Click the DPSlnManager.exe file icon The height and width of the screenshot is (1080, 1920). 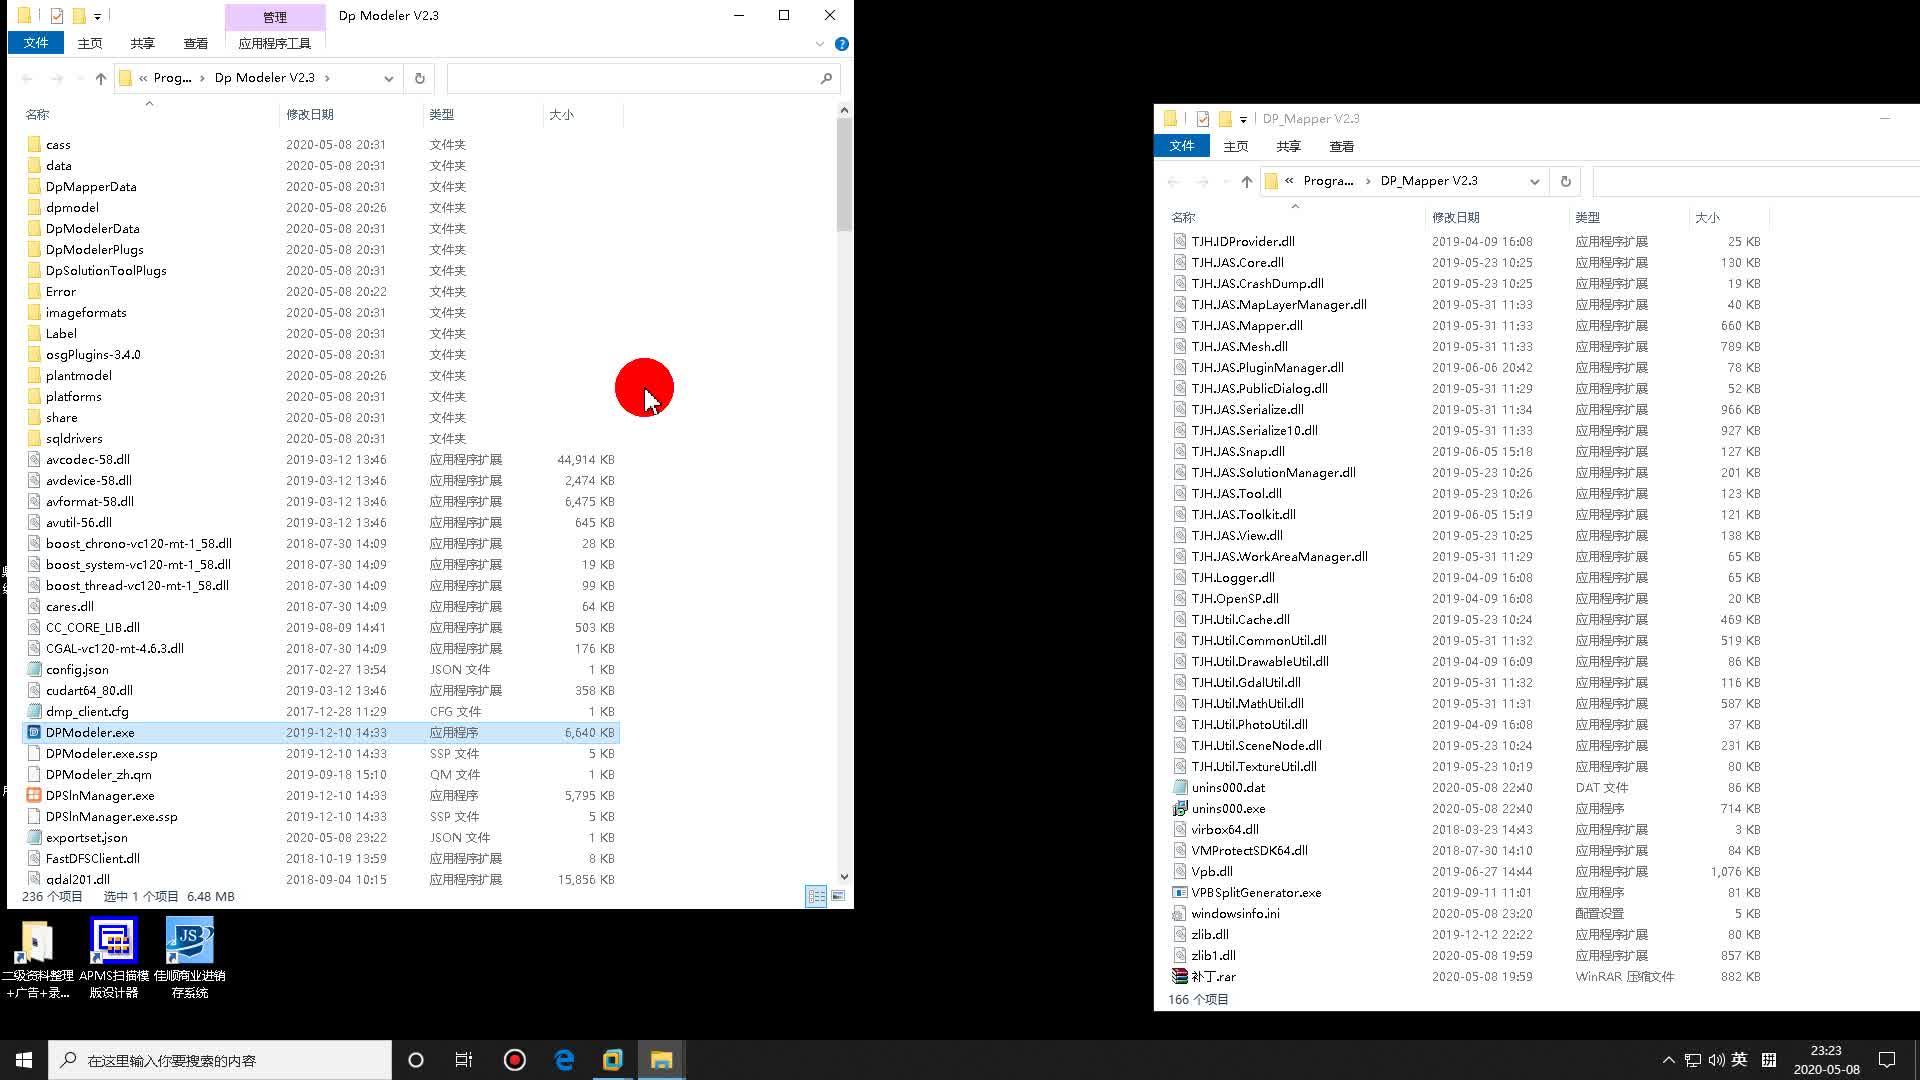coord(34,796)
